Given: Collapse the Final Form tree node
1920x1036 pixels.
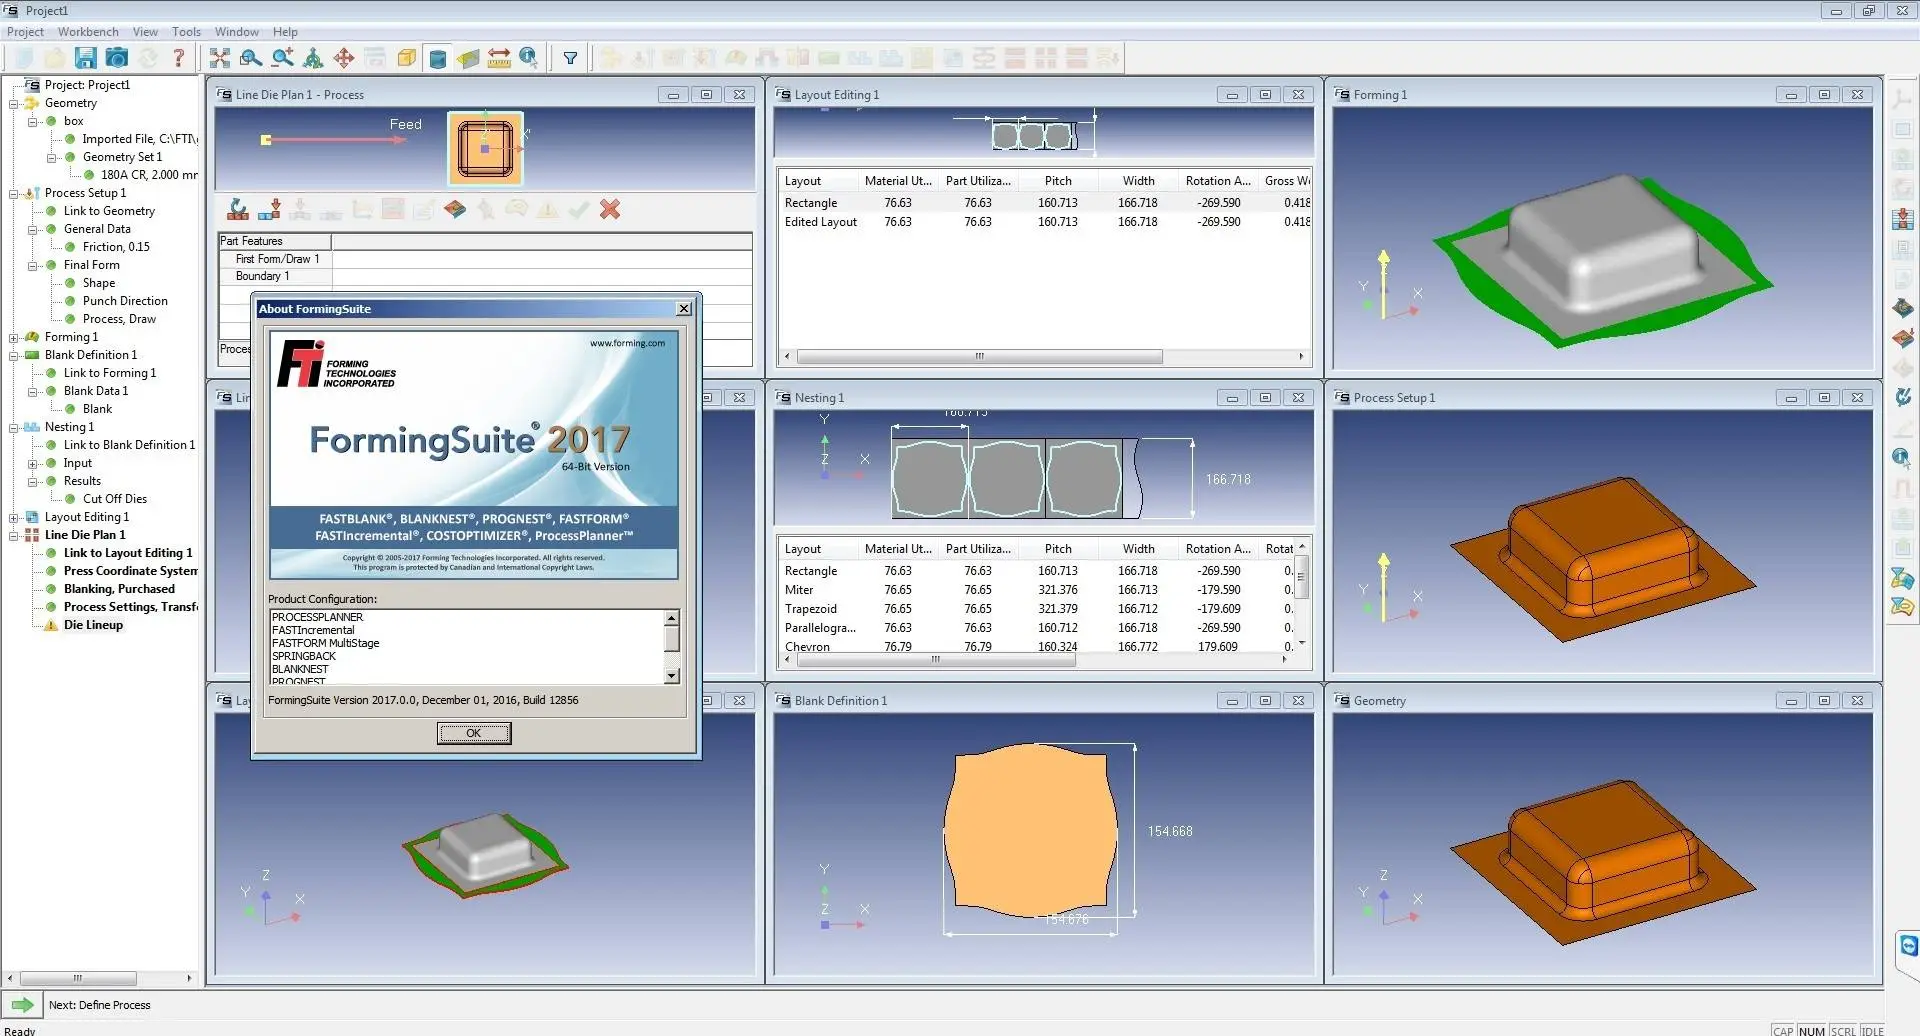Looking at the screenshot, I should pos(33,265).
